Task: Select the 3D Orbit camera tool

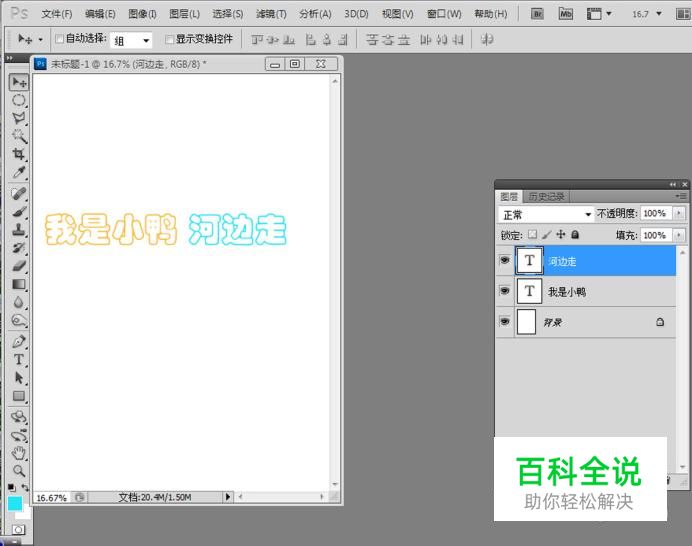Action: pyautogui.click(x=19, y=435)
